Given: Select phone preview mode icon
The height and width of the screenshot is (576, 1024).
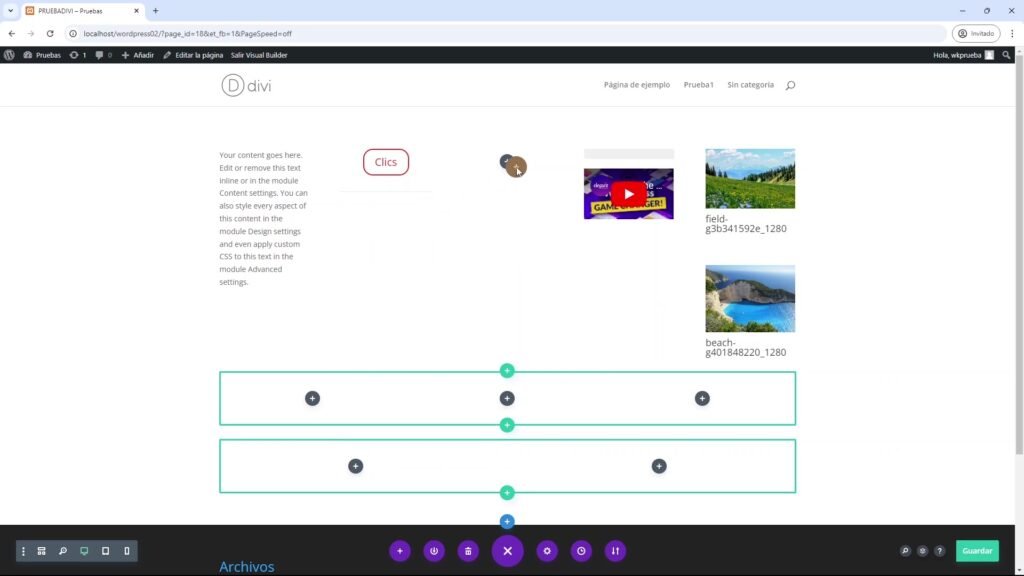Looking at the screenshot, I should point(127,551).
